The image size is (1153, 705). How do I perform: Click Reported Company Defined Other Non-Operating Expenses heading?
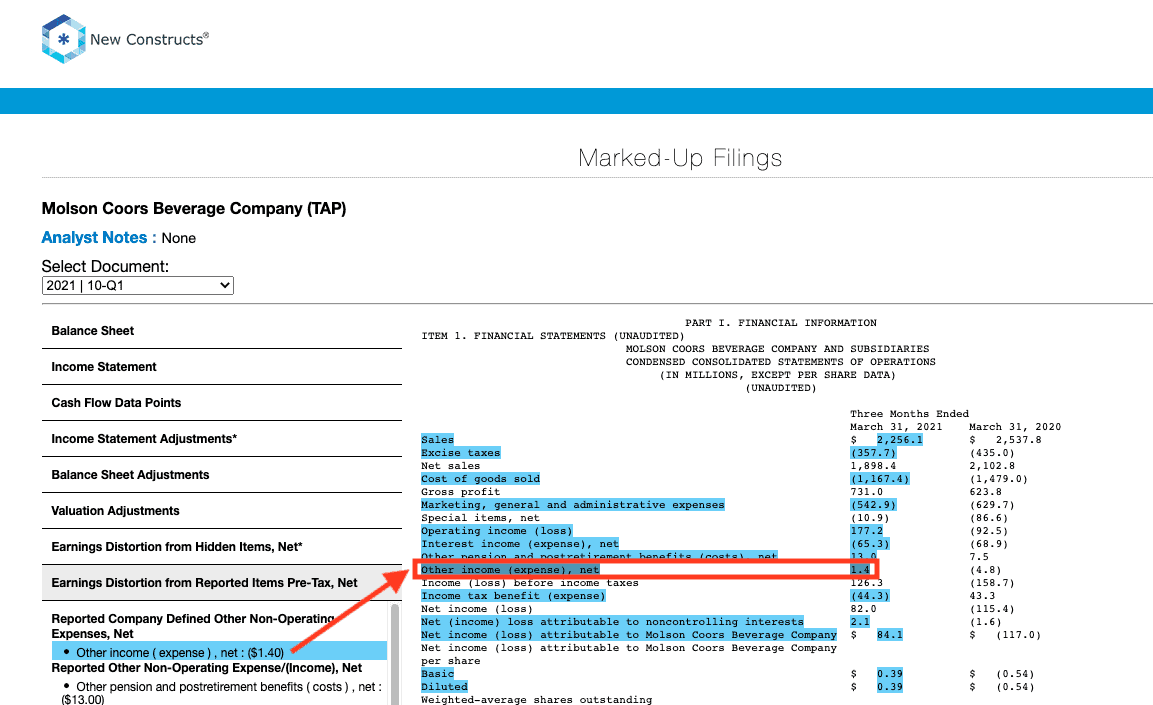193,626
